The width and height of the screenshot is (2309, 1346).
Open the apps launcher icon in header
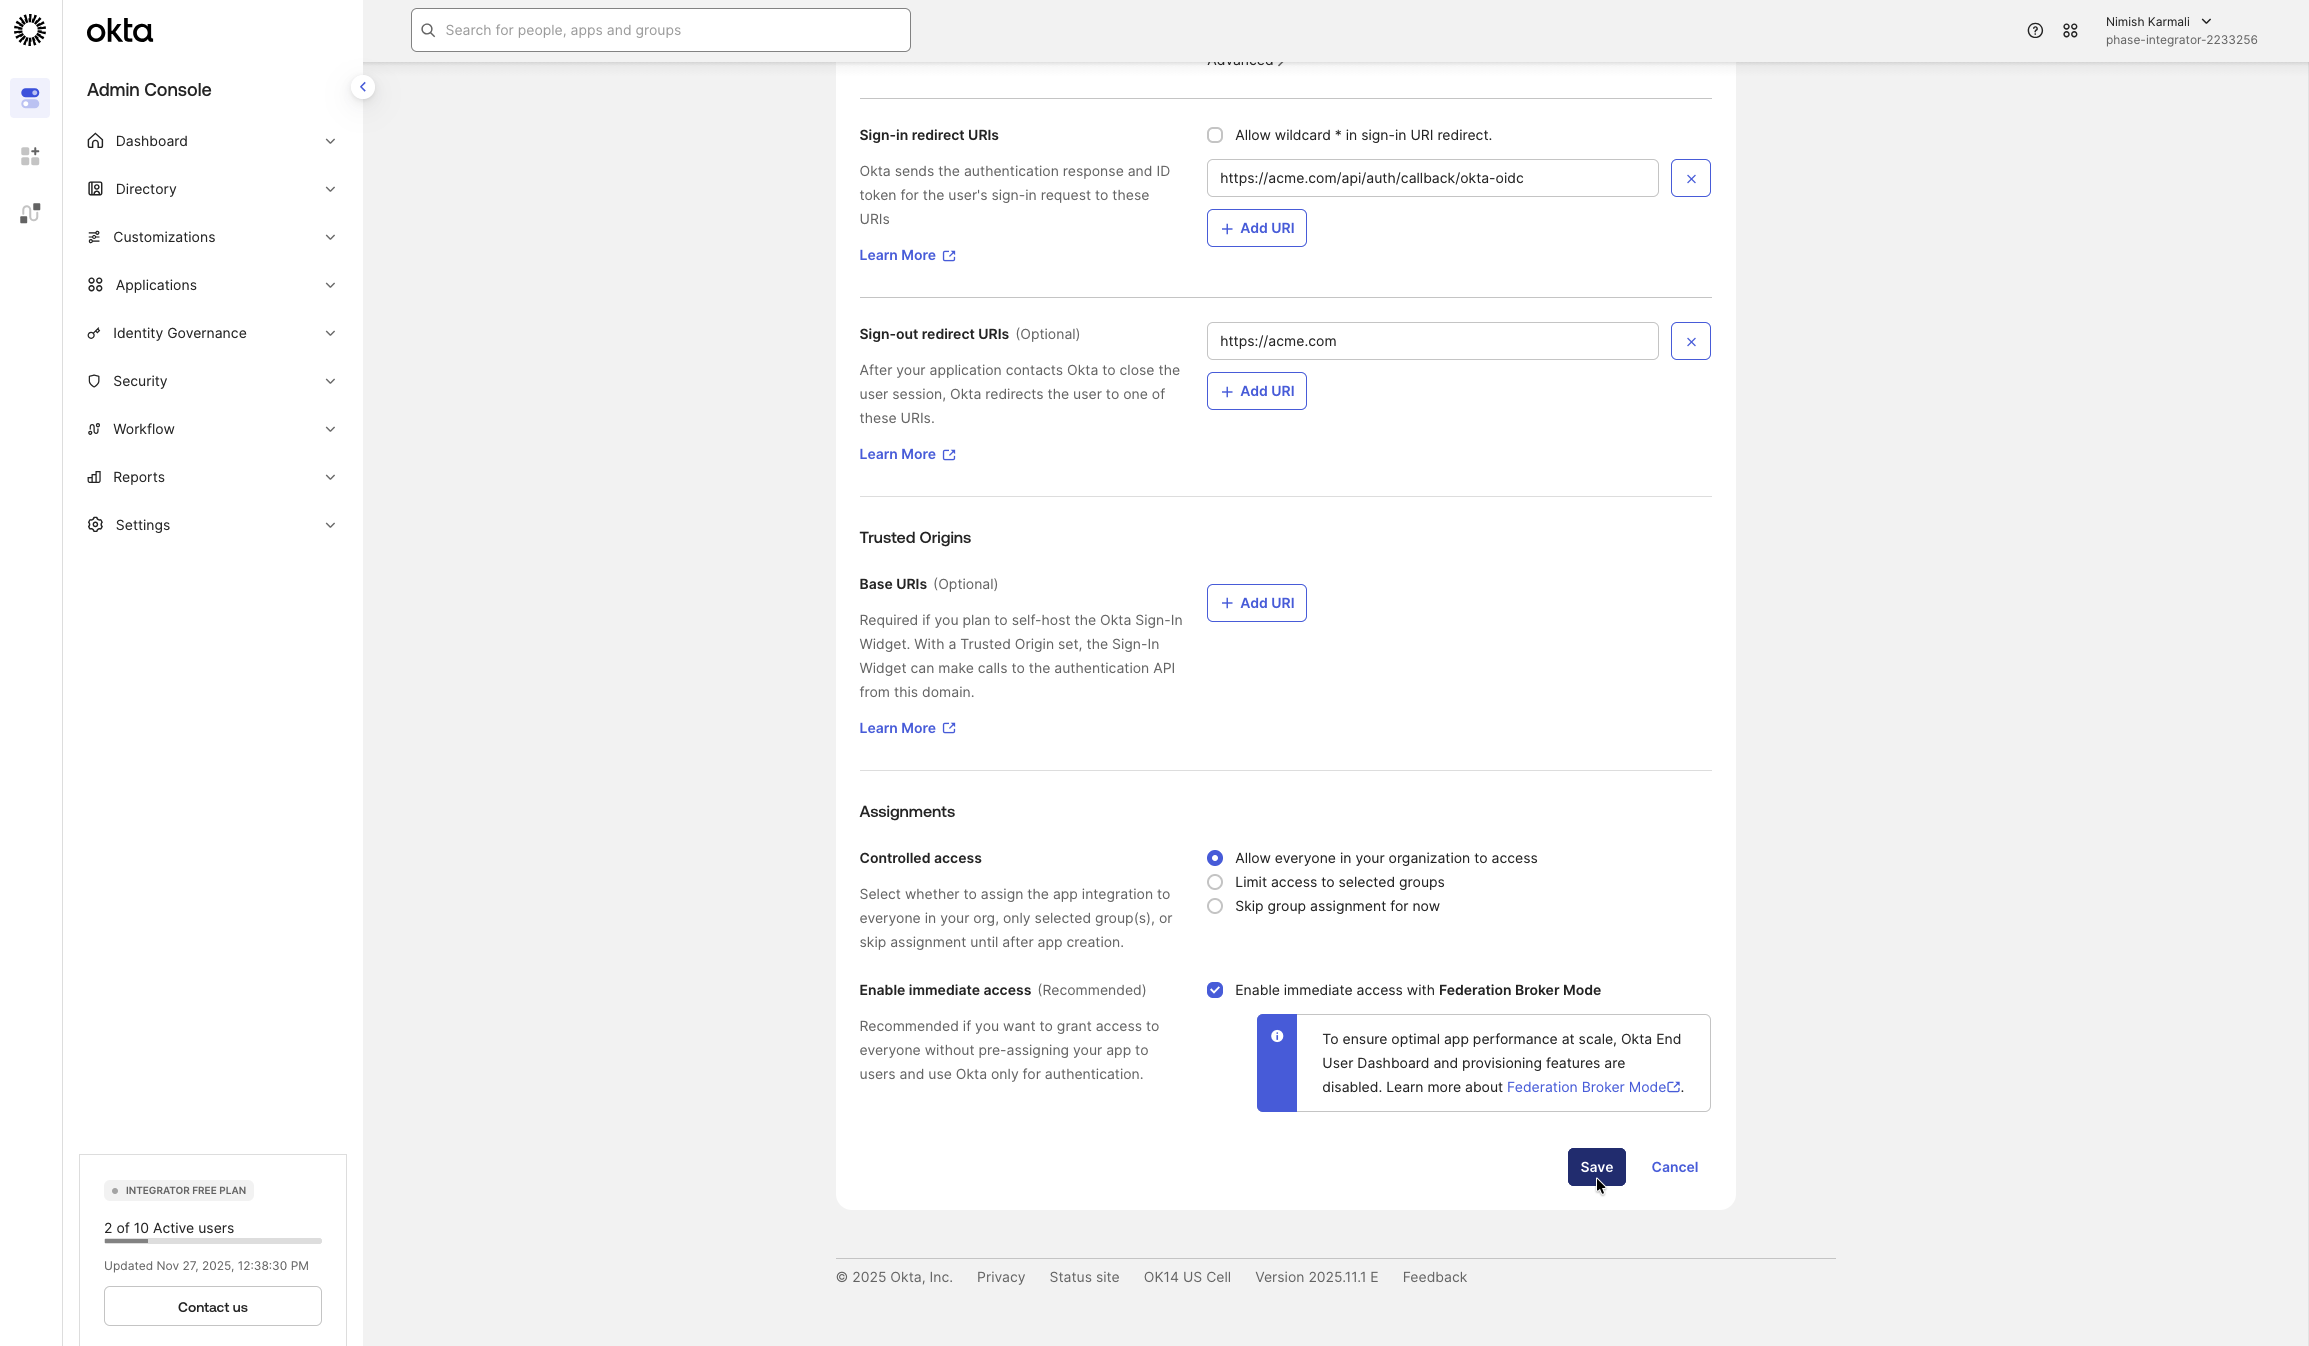pos(2070,31)
